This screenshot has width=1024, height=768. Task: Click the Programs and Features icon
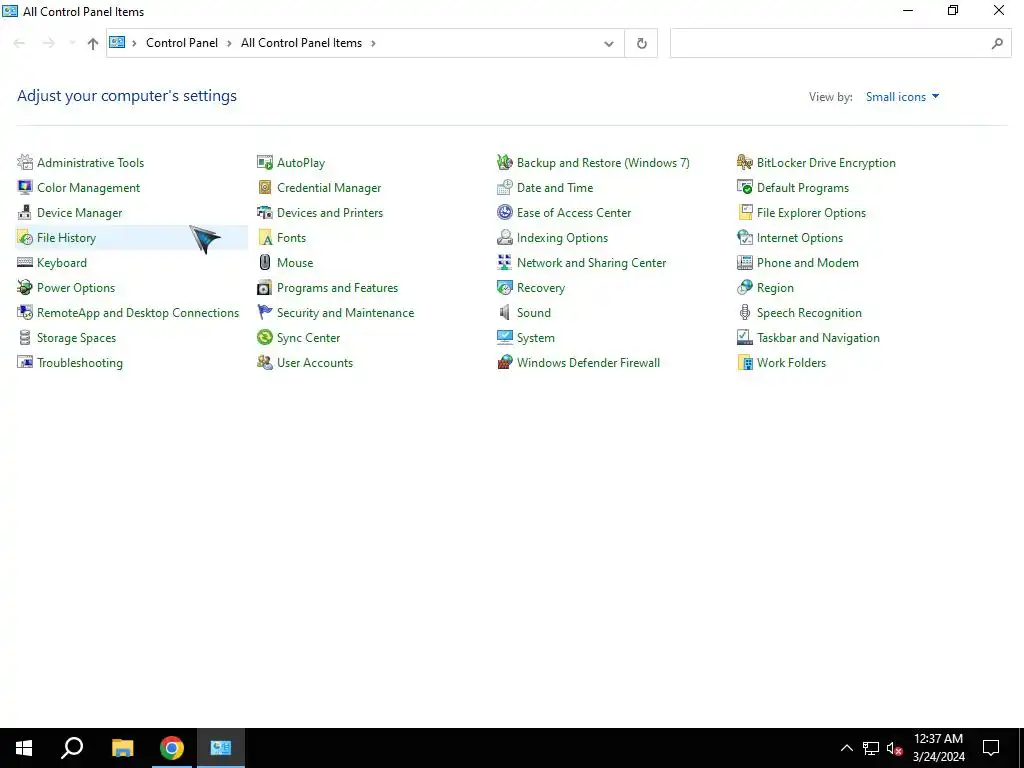point(264,287)
